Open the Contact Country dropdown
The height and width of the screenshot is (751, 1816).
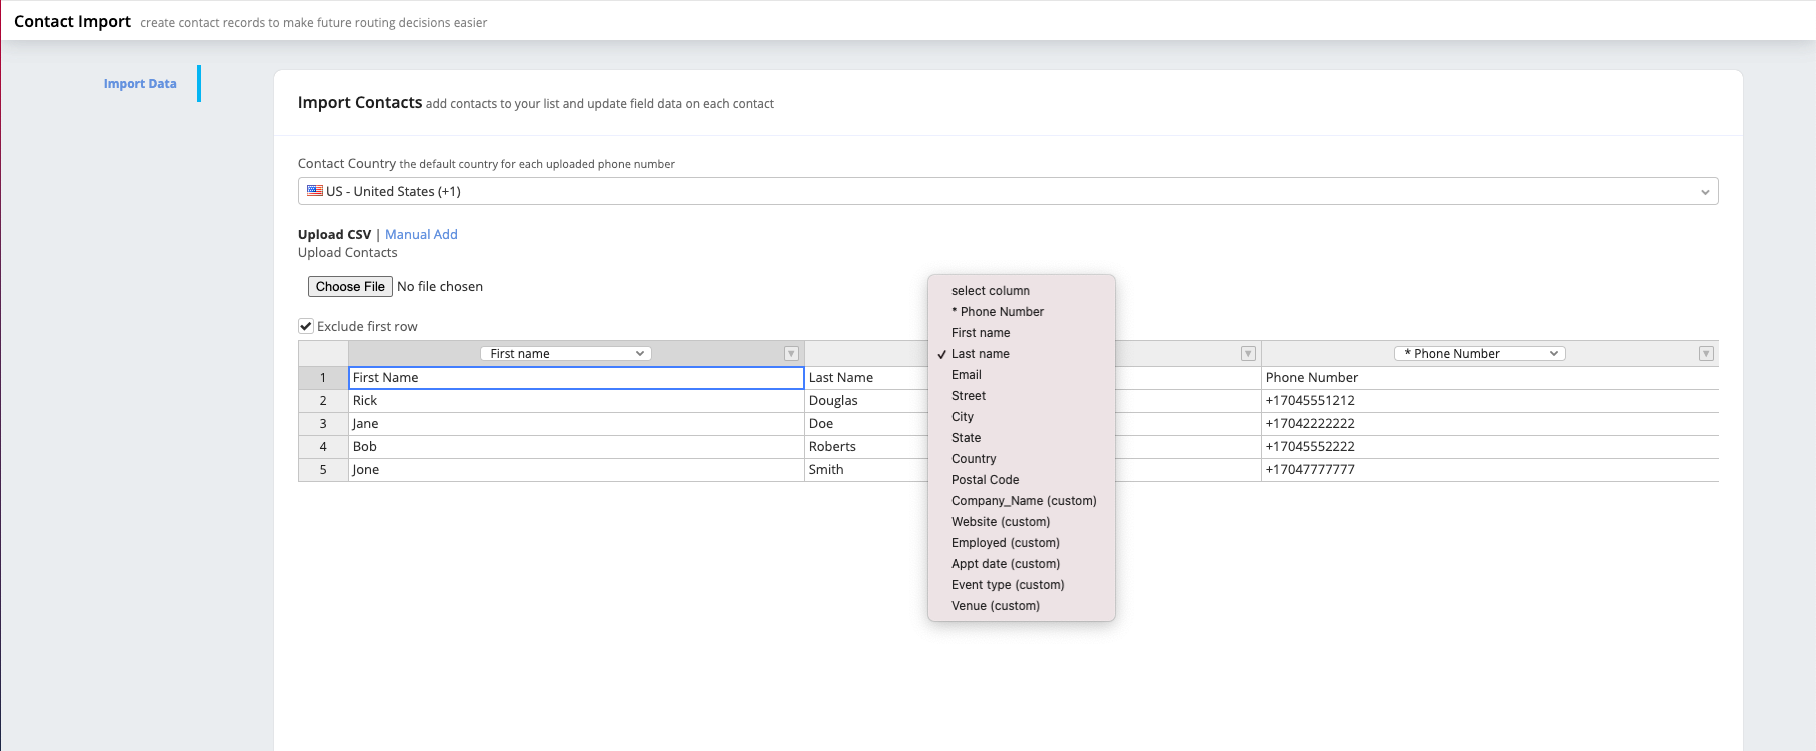(1007, 191)
